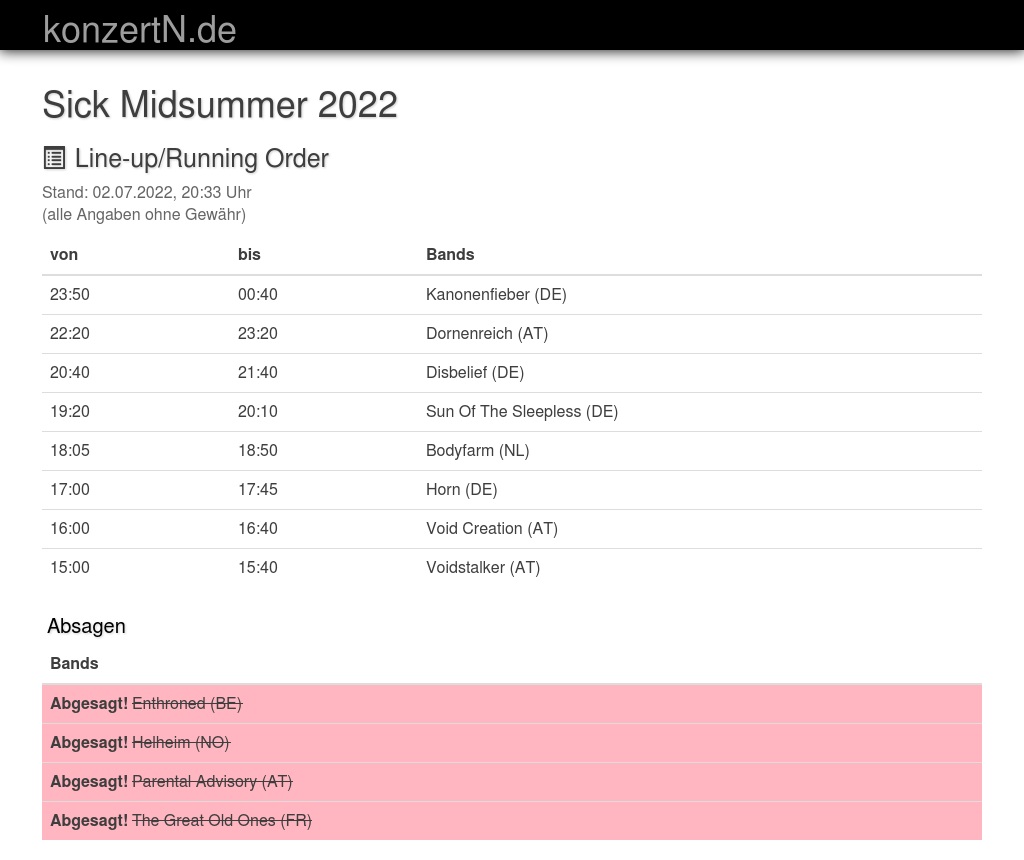Click the 'bis' column header
1024x860 pixels.
click(x=249, y=254)
